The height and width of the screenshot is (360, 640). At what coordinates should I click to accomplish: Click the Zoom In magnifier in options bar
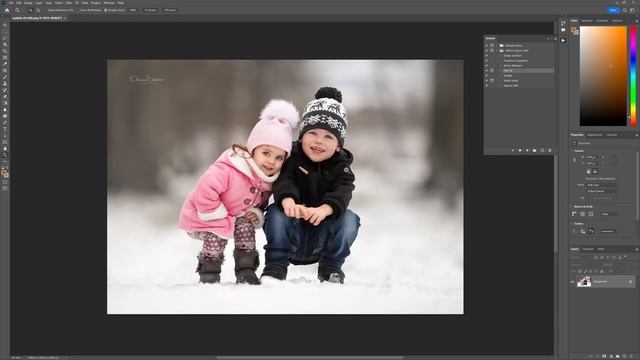(30, 10)
